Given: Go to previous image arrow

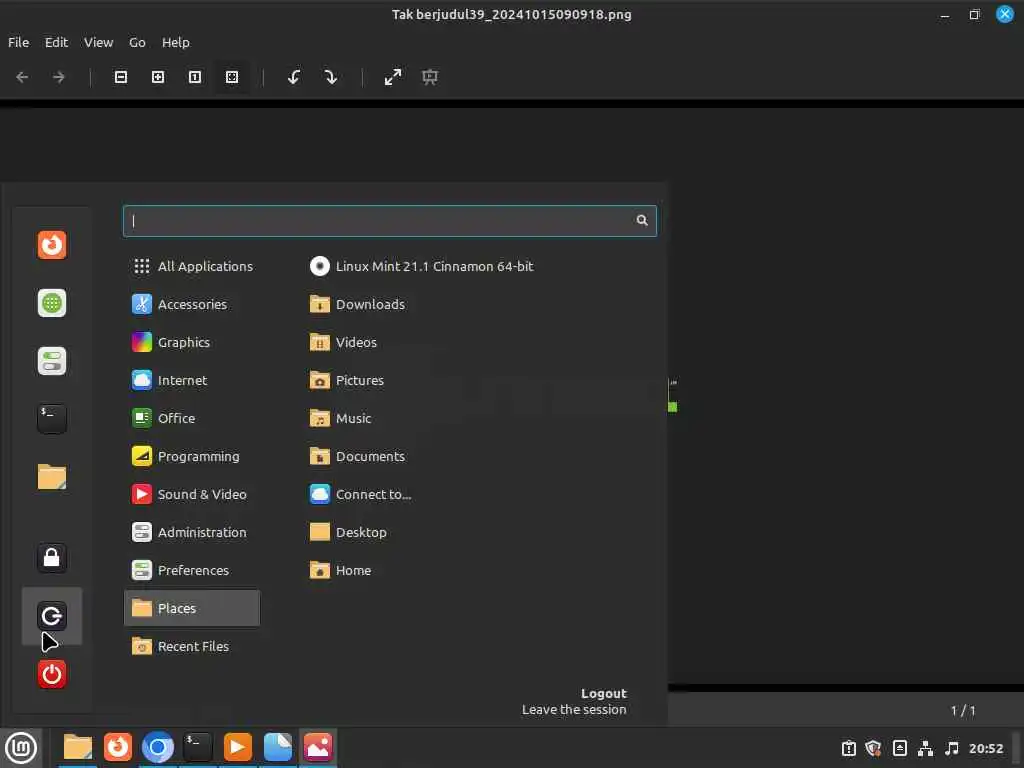Looking at the screenshot, I should 22,77.
